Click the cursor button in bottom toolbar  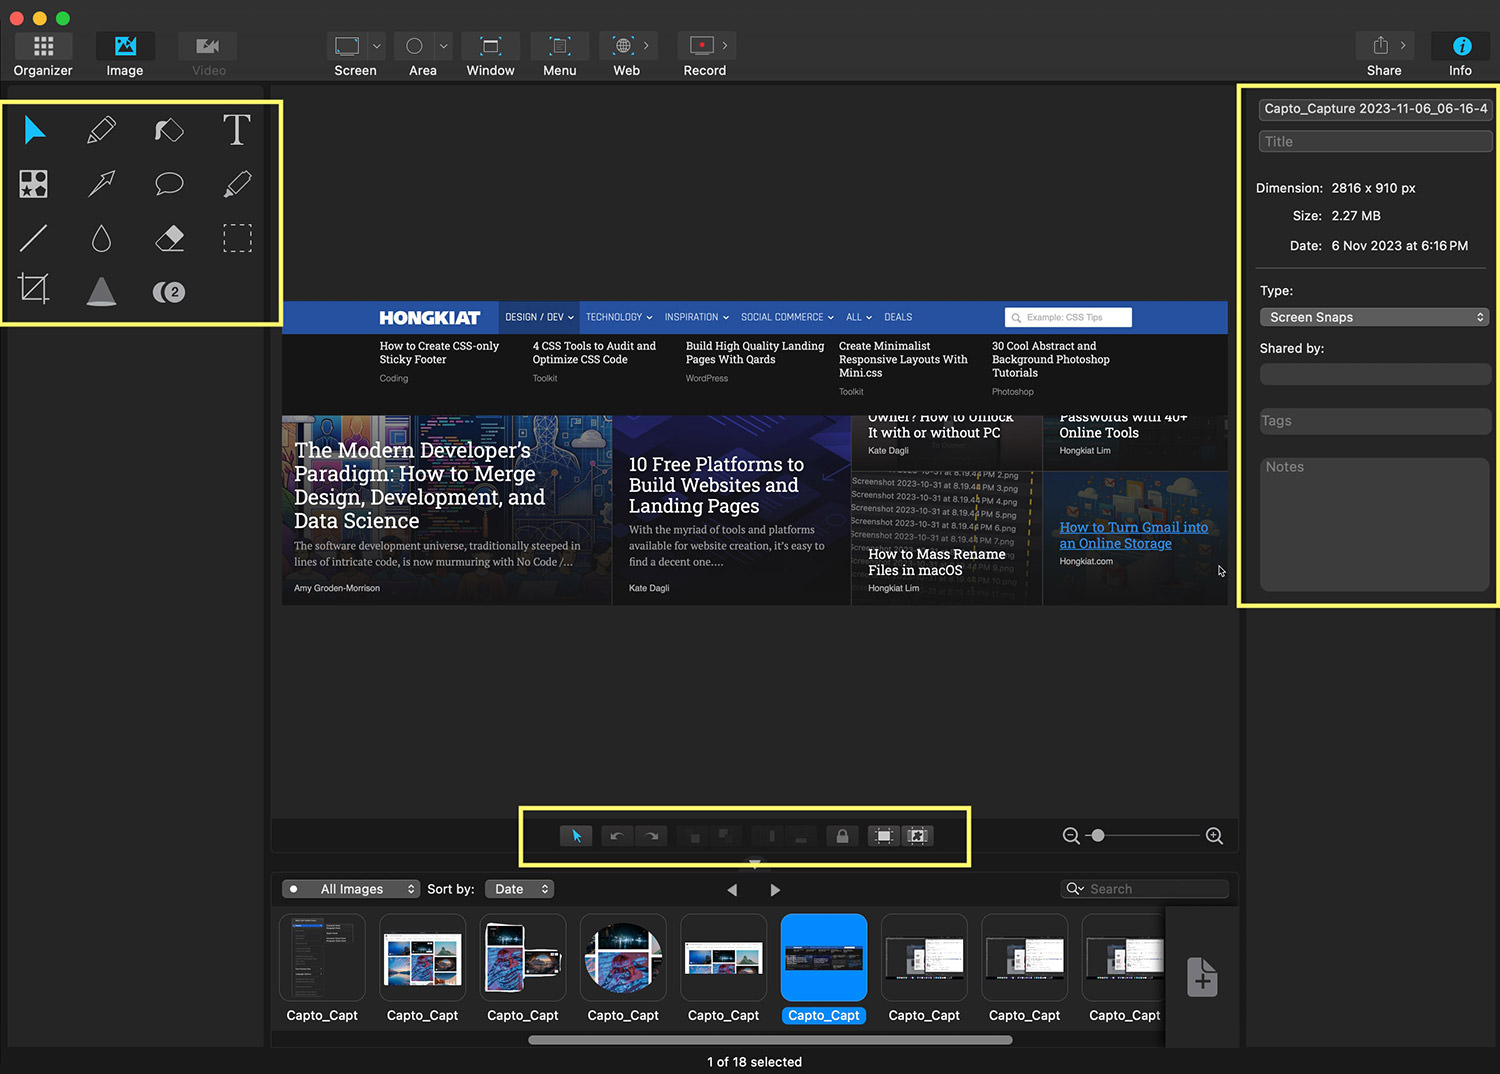(576, 836)
